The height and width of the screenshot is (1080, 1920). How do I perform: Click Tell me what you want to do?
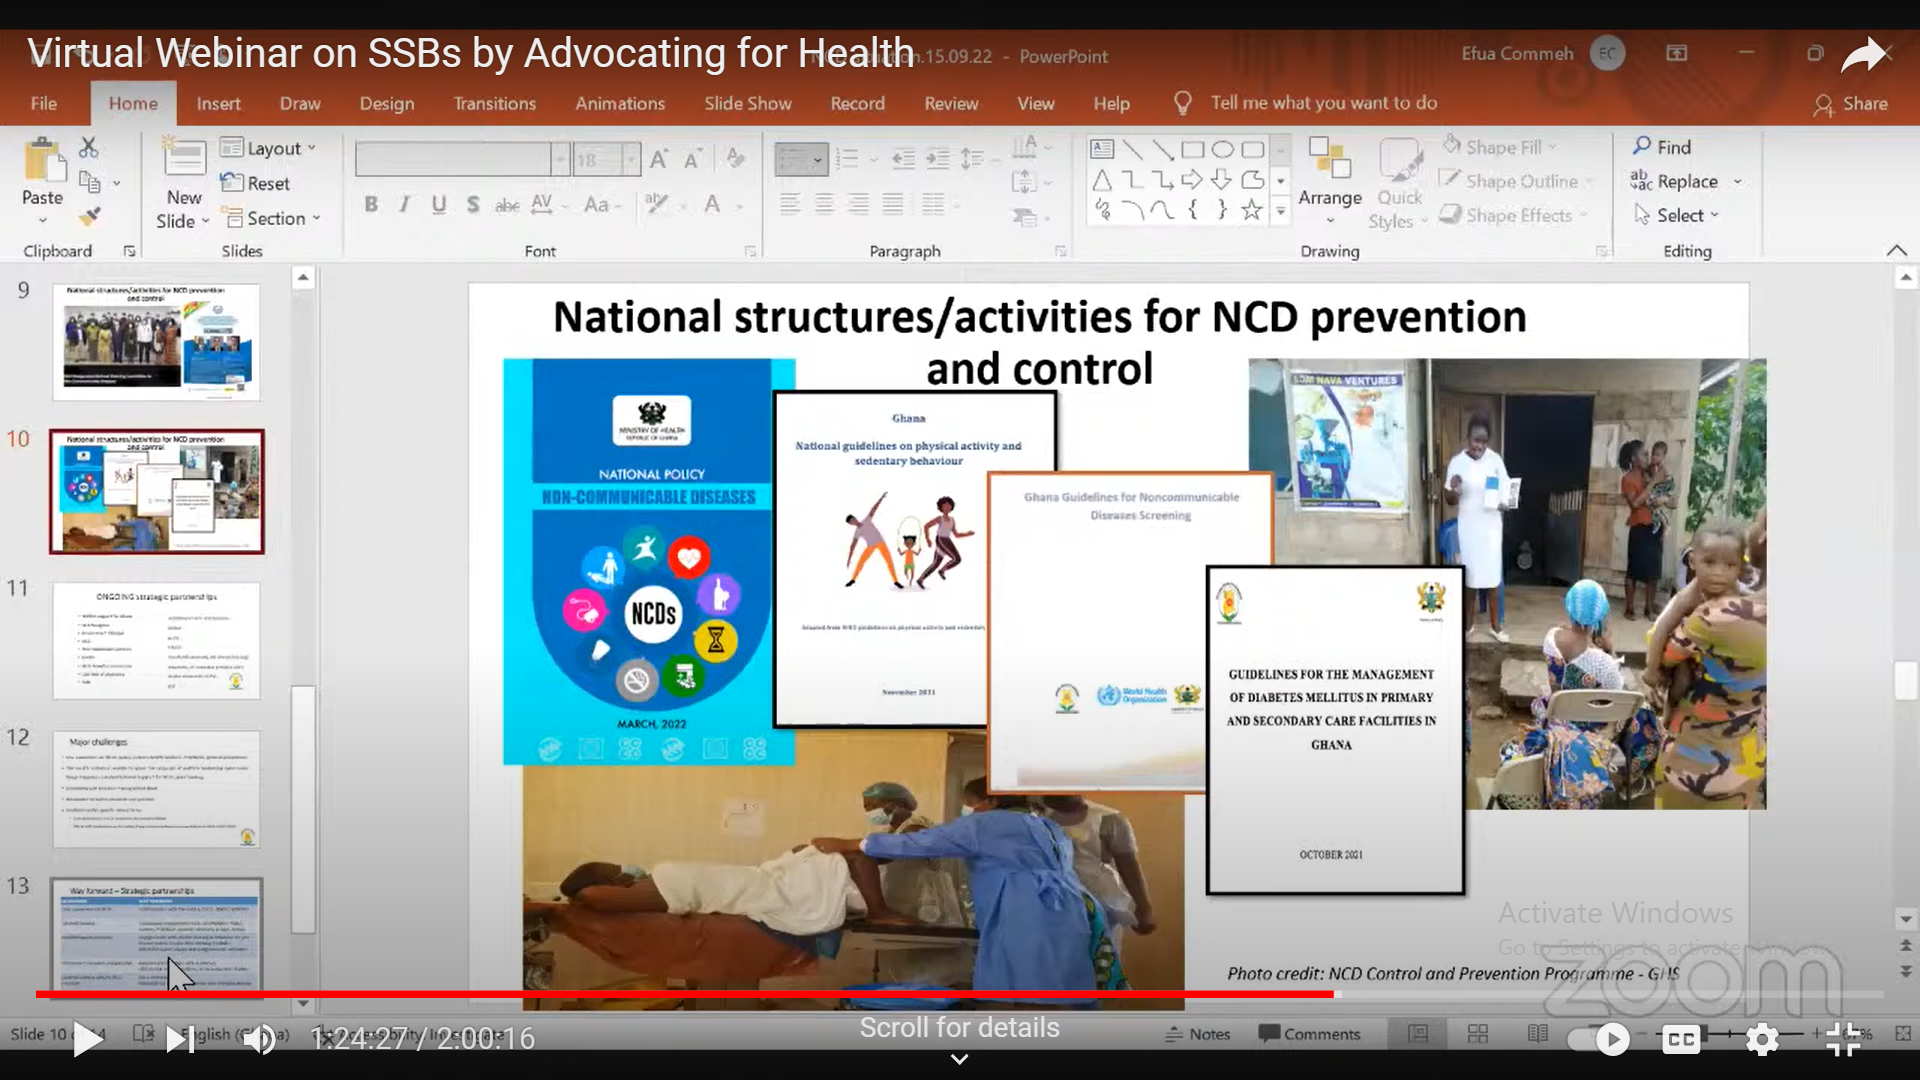click(x=1323, y=103)
